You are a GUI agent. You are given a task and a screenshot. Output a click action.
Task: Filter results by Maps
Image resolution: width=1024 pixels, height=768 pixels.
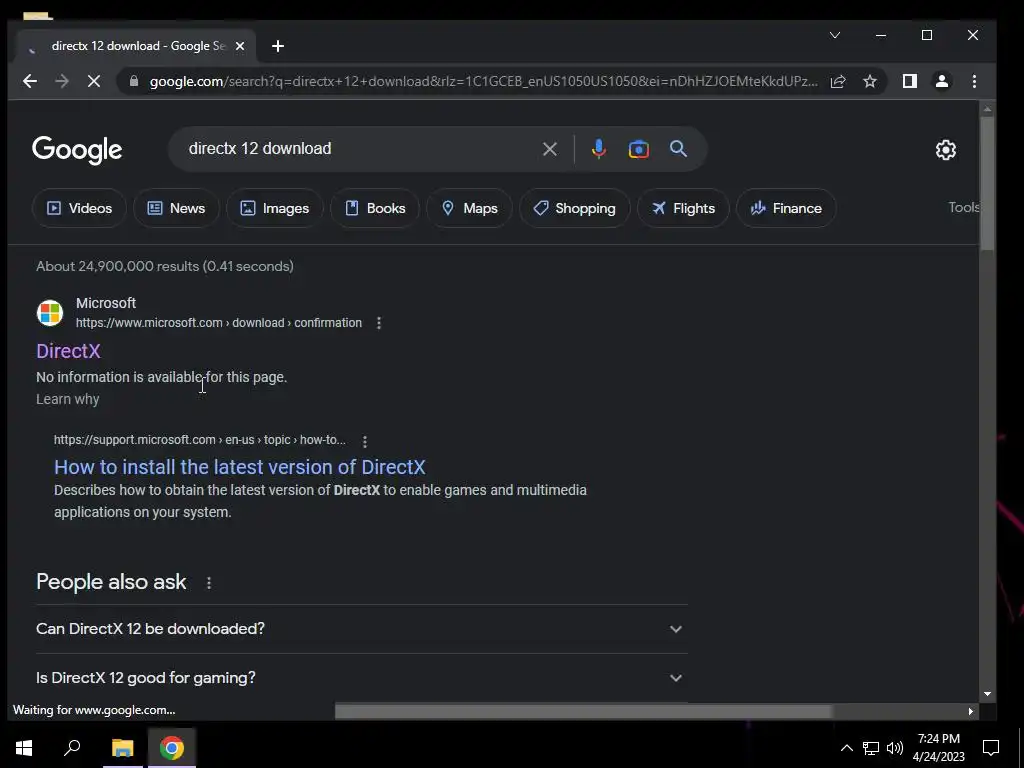click(470, 208)
